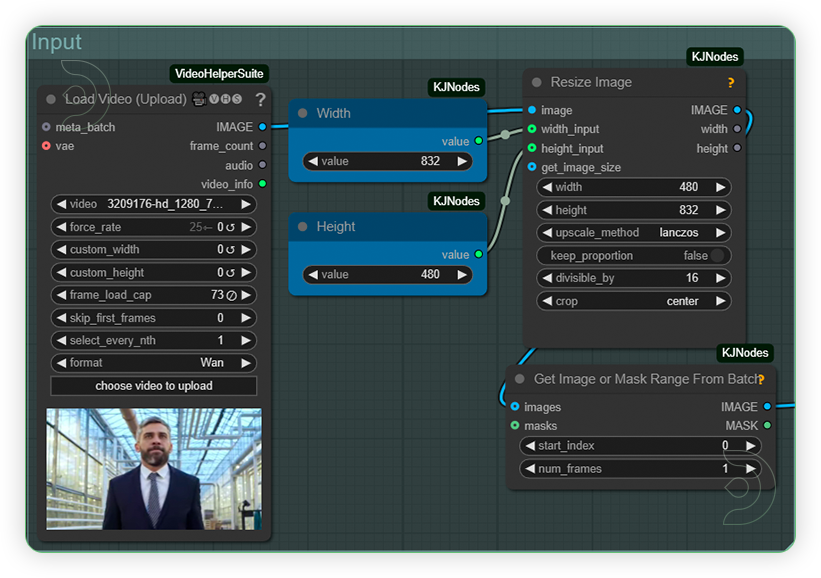Click the VHS camera icon on Load Video node
Viewport: 821px width, 578px height.
(x=198, y=99)
